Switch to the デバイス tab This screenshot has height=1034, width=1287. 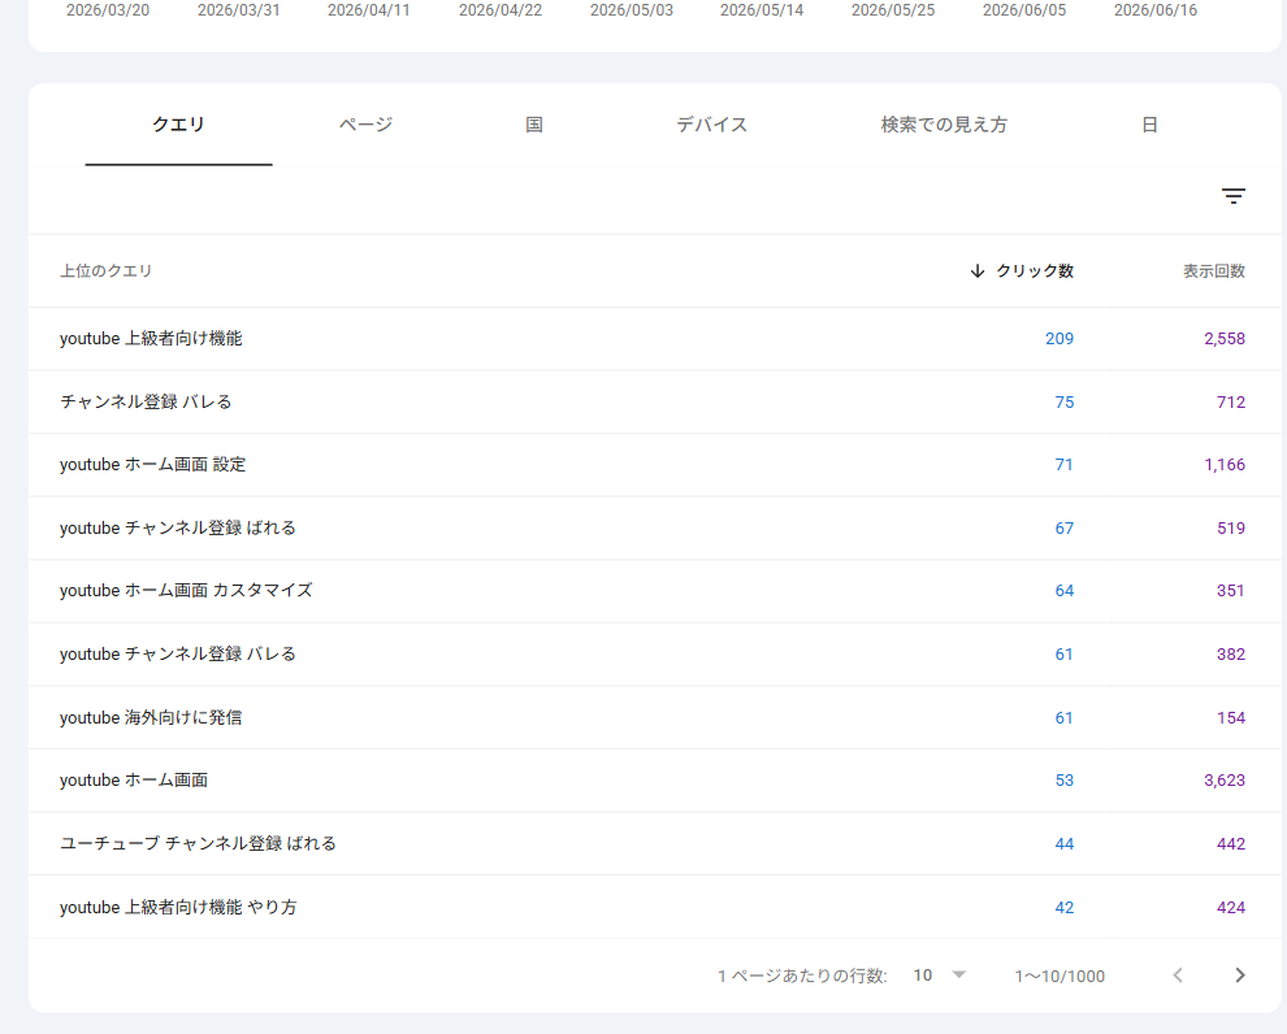tap(711, 125)
